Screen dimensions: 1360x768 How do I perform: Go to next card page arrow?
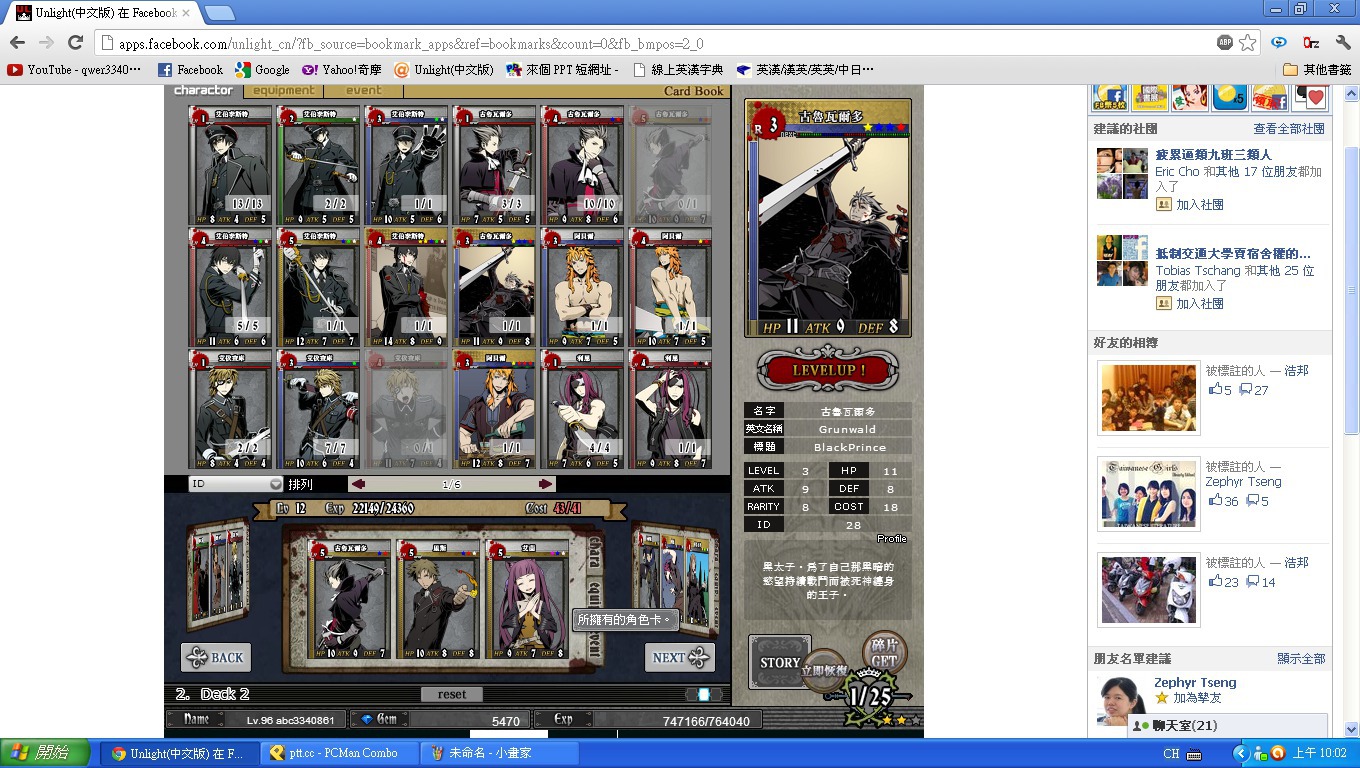coord(545,484)
